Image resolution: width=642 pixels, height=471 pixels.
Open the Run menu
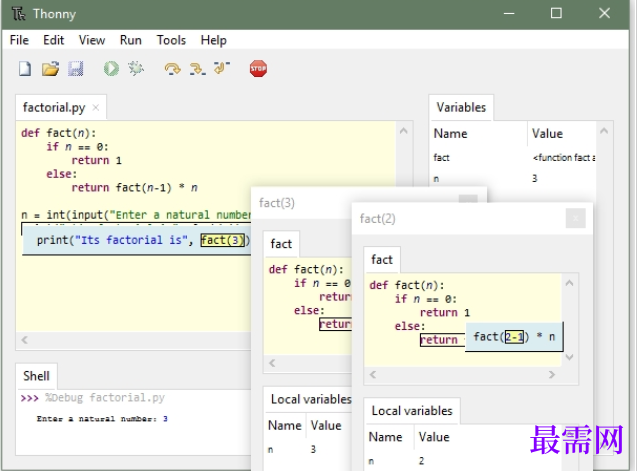tap(131, 40)
